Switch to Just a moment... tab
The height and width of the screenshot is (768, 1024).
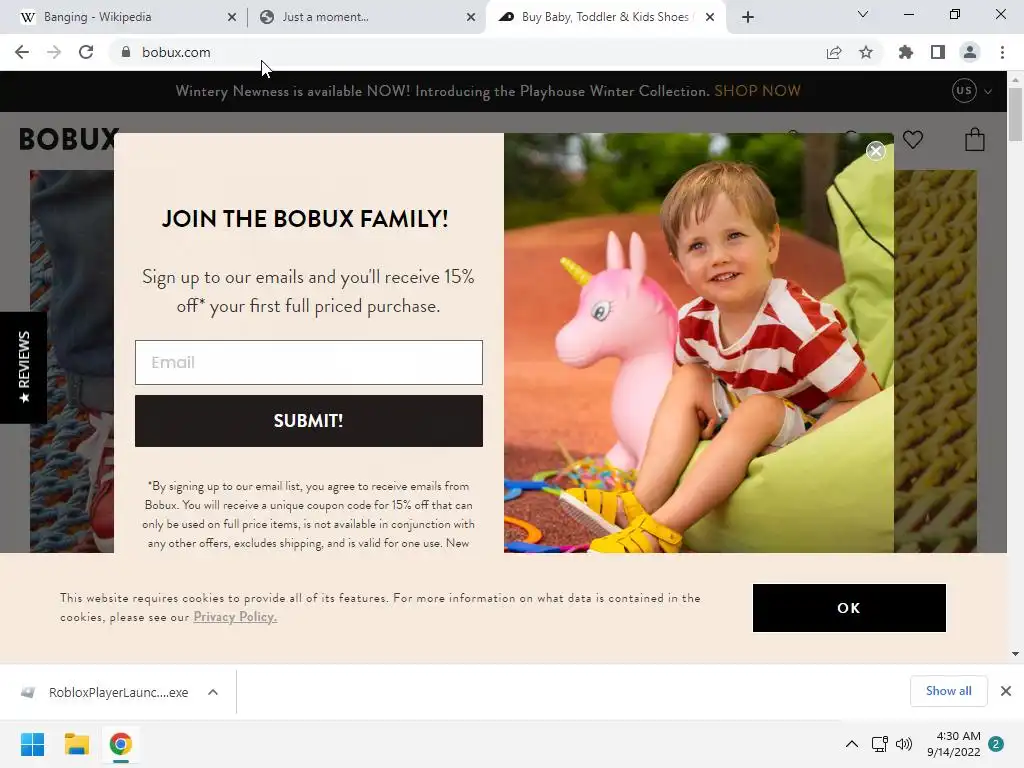pyautogui.click(x=325, y=17)
